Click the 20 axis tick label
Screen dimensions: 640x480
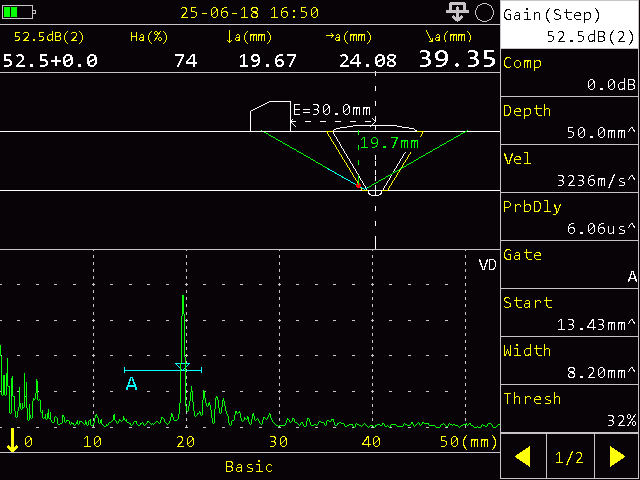185,442
